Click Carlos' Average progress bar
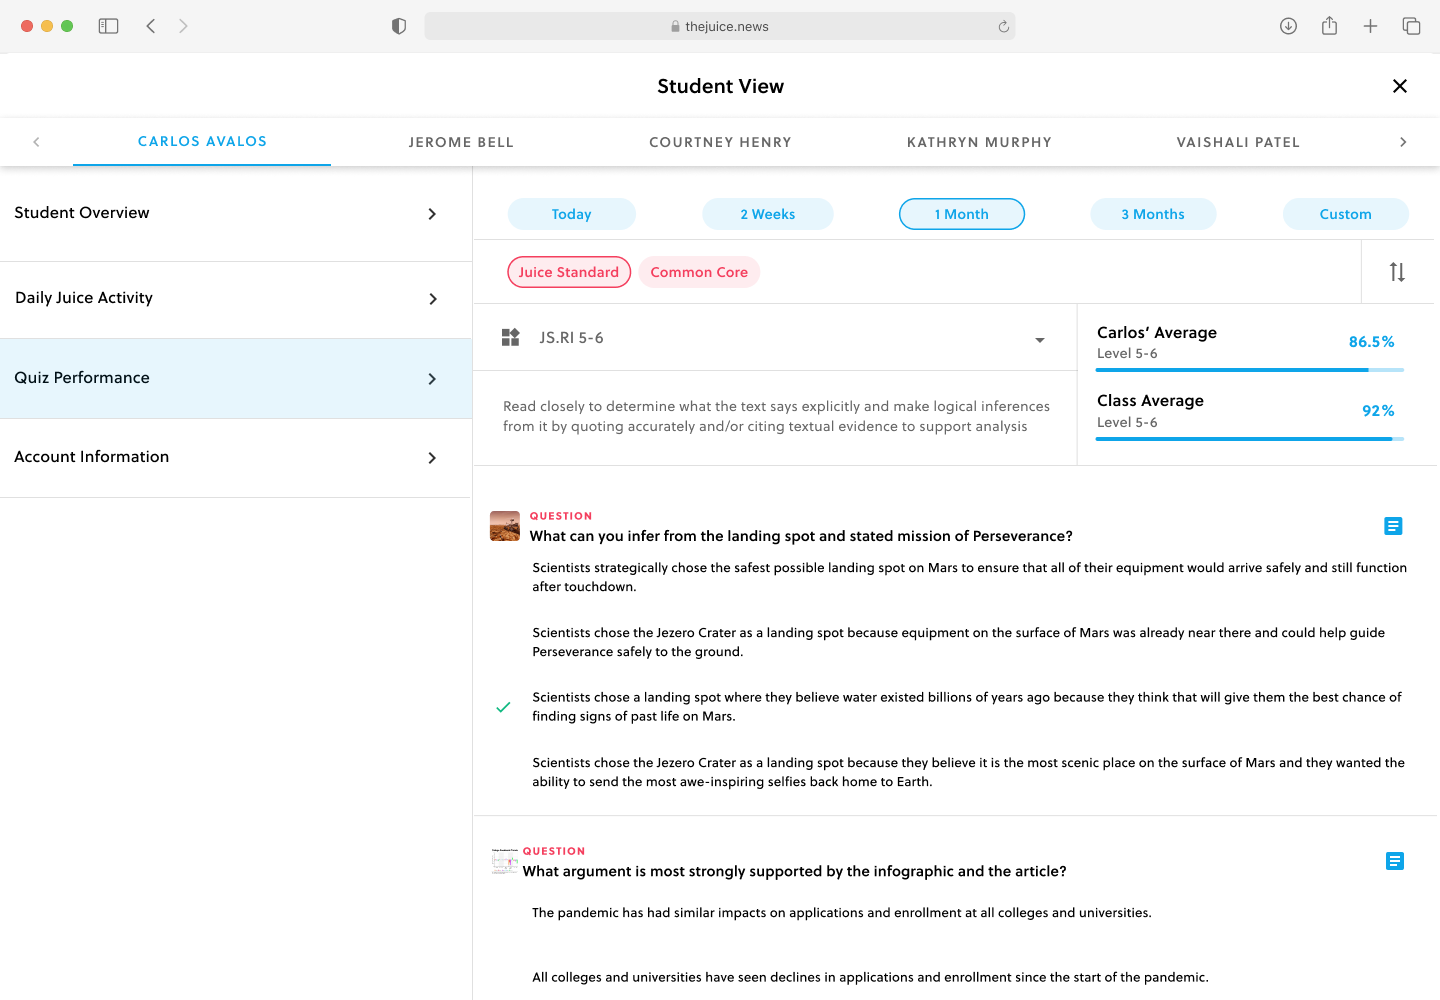1440x1000 pixels. point(1250,370)
